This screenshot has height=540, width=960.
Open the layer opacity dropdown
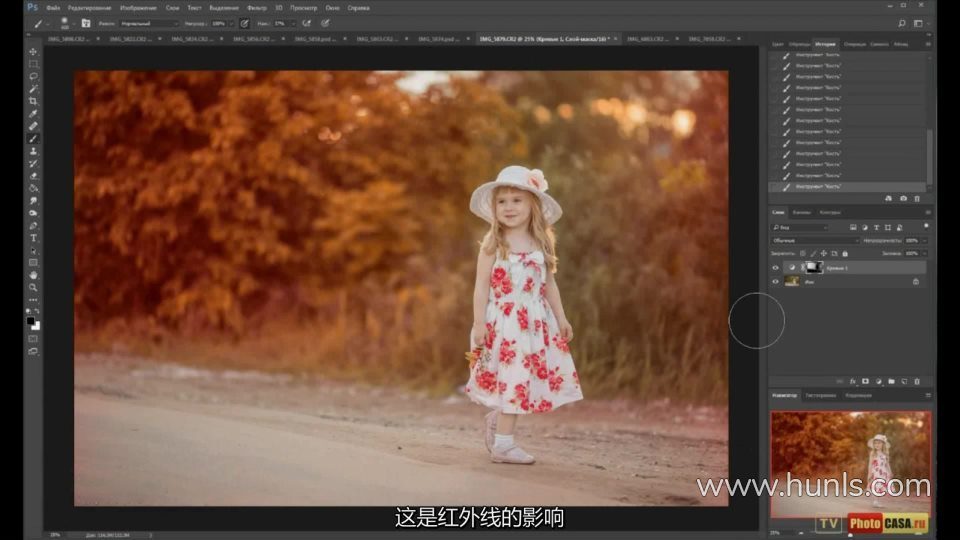924,241
